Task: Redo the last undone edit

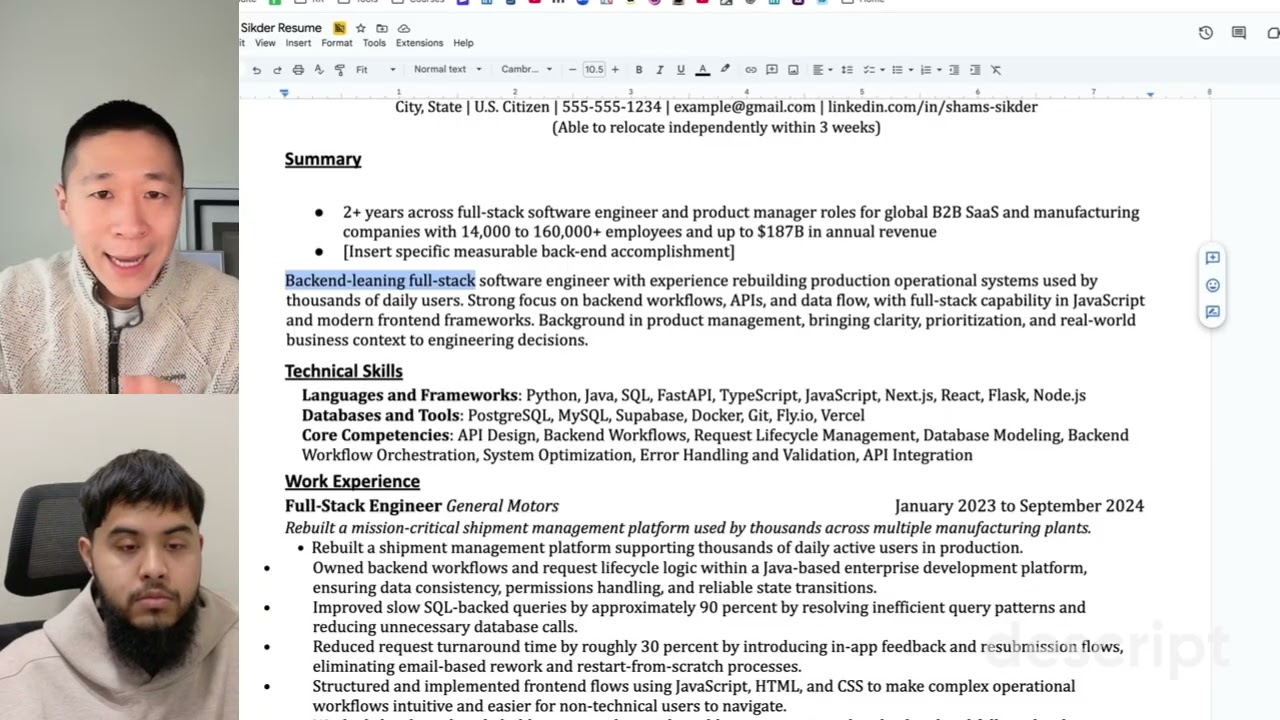Action: coord(277,70)
